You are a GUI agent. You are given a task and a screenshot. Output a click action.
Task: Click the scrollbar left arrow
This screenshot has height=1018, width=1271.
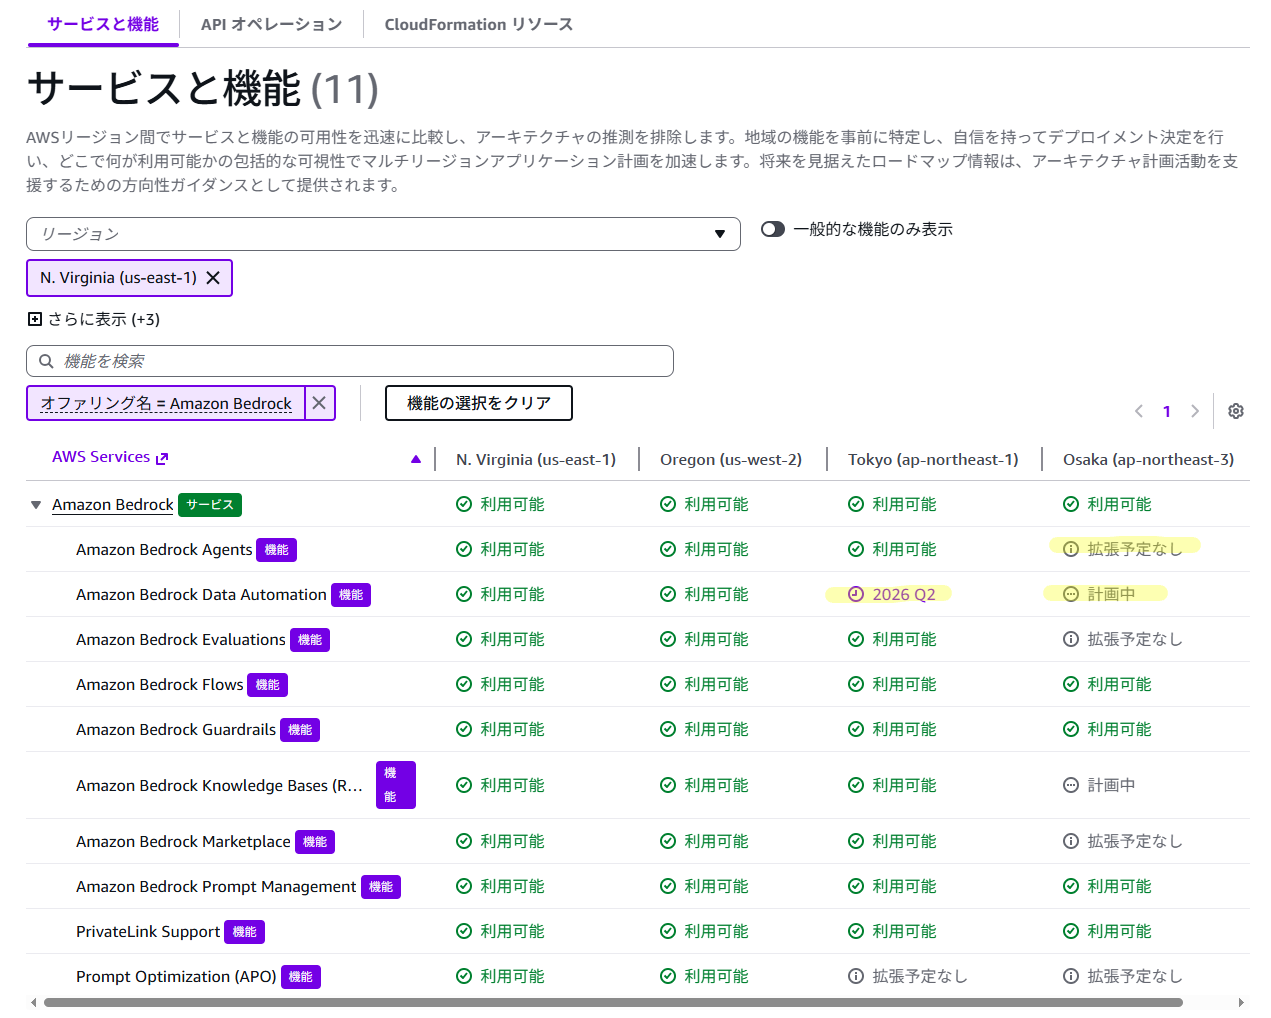[34, 1002]
